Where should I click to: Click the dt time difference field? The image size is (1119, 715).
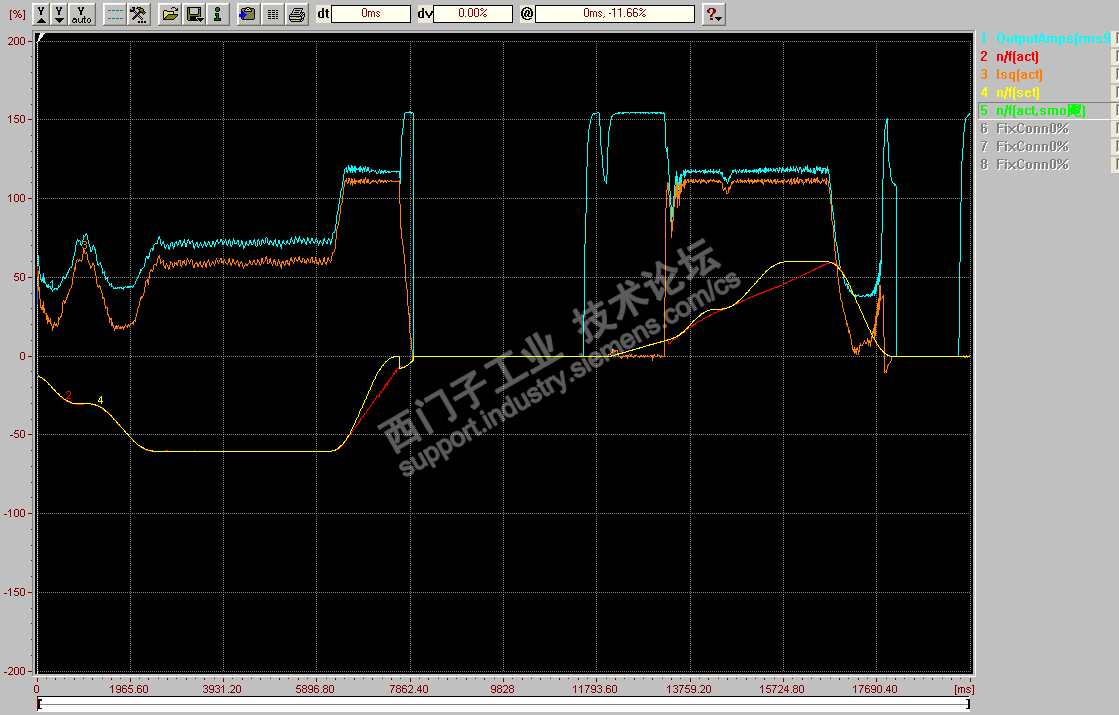click(371, 14)
